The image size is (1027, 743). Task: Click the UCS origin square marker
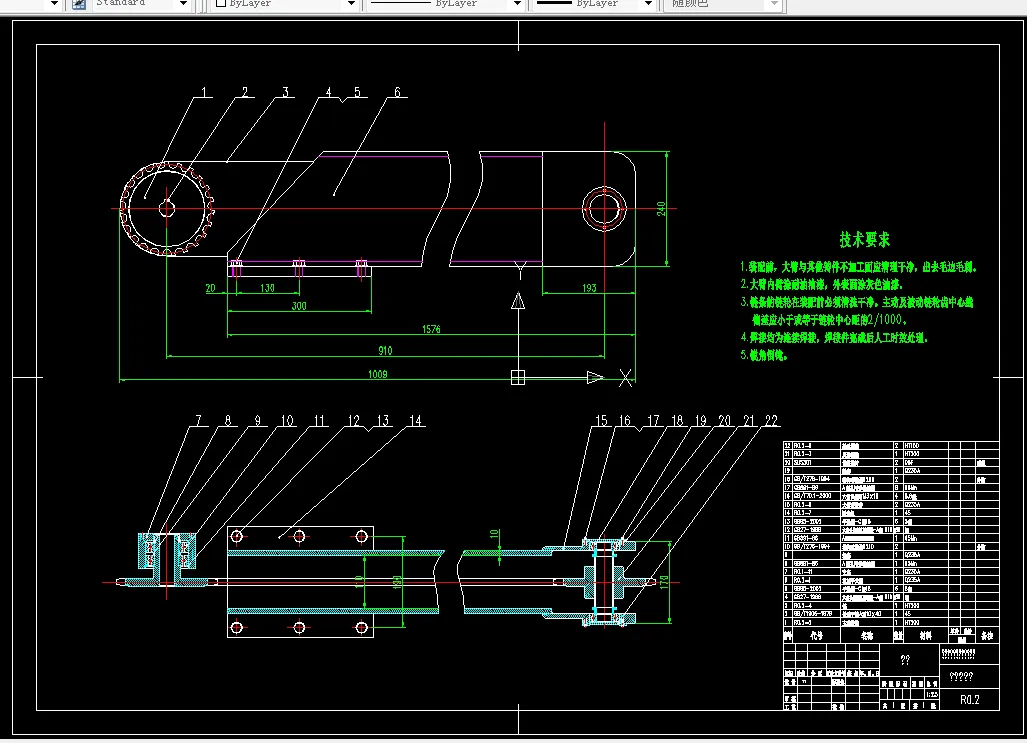point(517,377)
